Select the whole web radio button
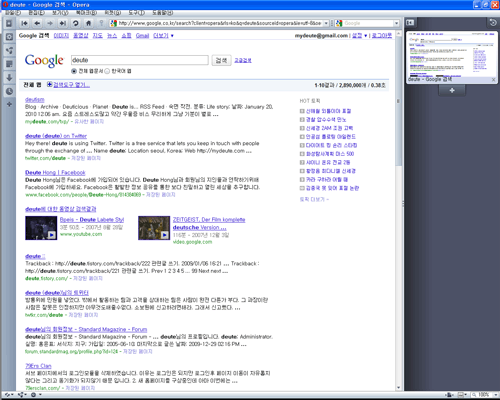 pos(74,71)
